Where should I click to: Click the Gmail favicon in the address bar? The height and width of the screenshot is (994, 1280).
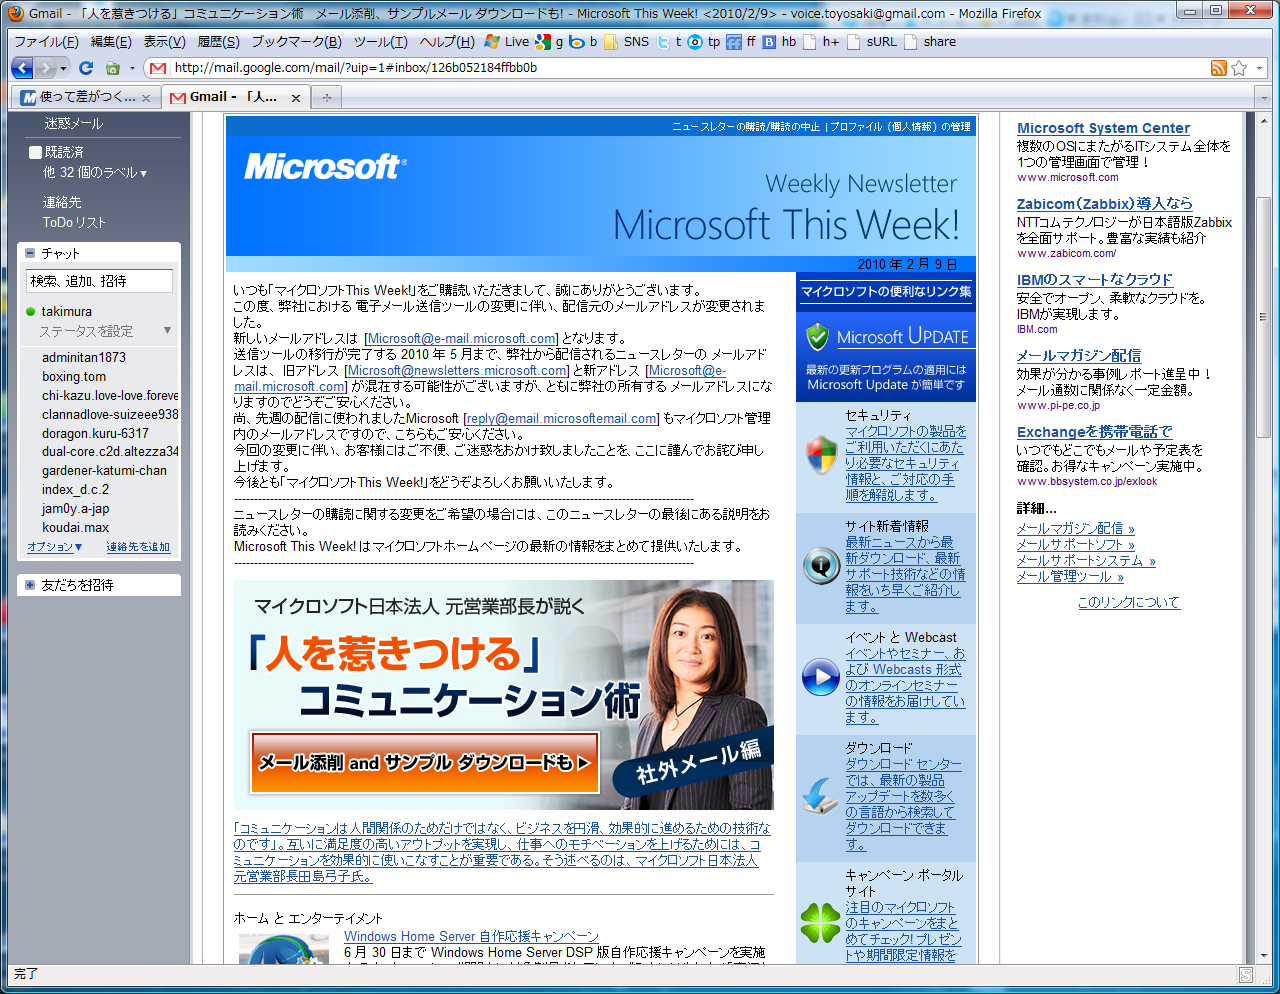(x=157, y=68)
